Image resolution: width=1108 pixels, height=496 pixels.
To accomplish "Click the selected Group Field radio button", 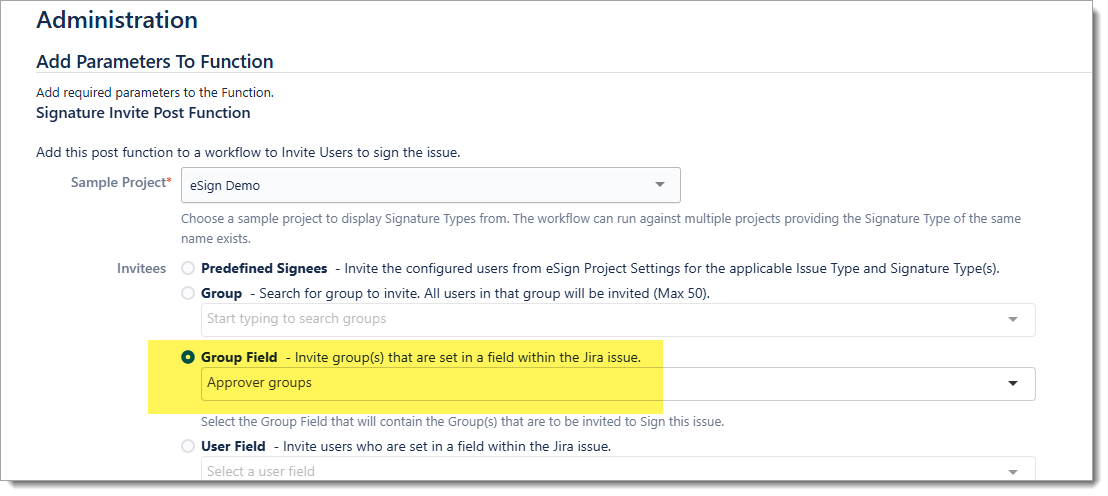I will 188,358.
